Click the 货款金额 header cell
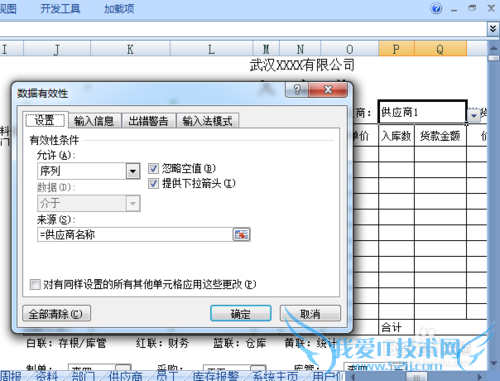This screenshot has width=500, height=381. (x=440, y=136)
